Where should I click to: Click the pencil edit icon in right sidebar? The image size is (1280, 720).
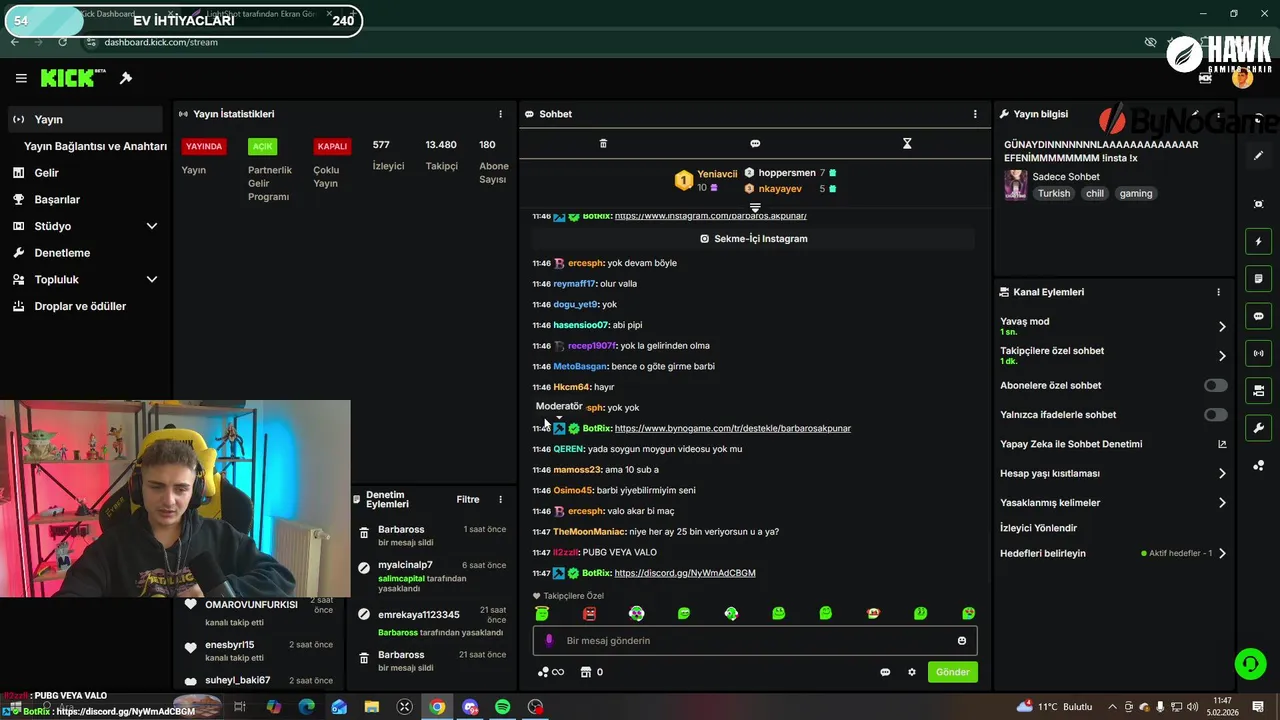tap(1259, 156)
